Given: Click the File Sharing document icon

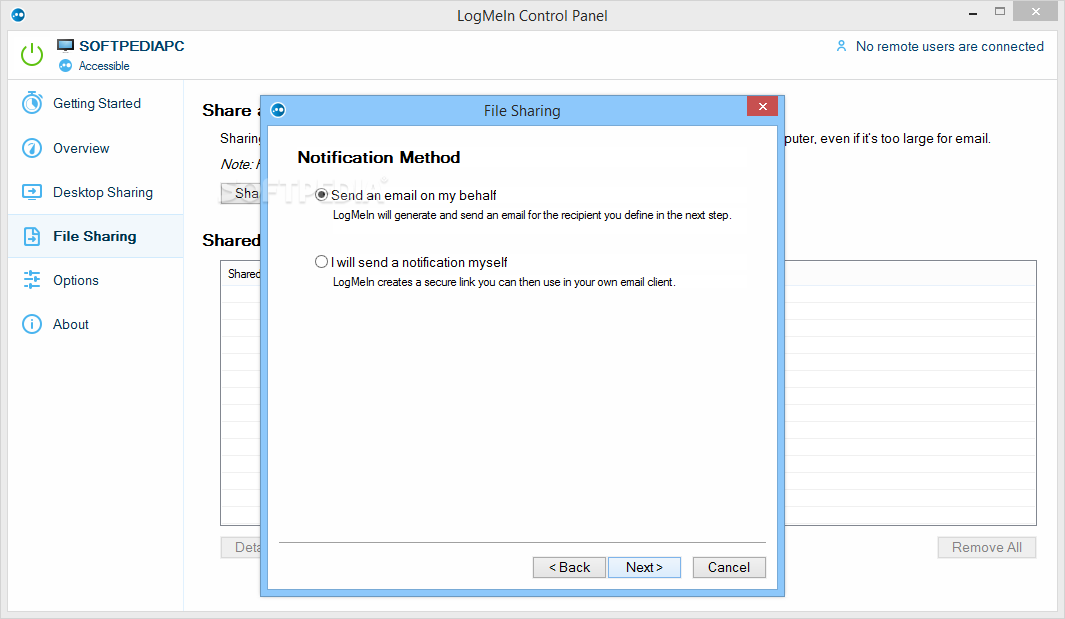Looking at the screenshot, I should point(32,236).
